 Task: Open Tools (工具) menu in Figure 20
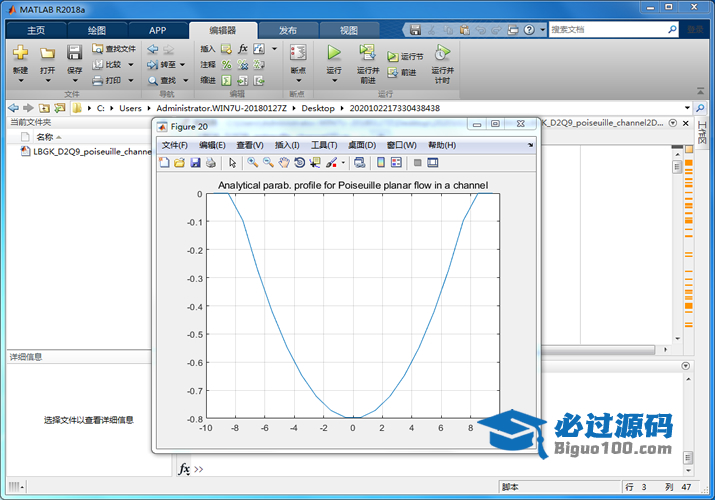click(x=324, y=145)
